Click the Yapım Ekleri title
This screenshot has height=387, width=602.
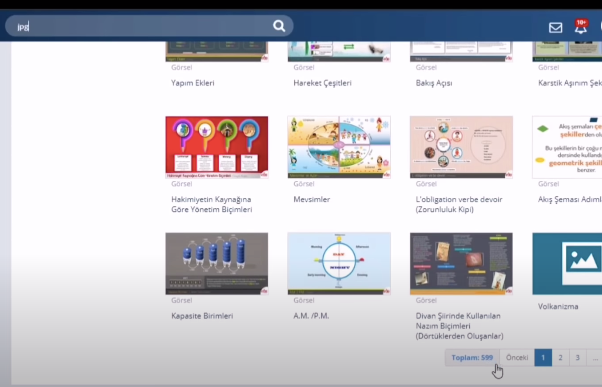pyautogui.click(x=193, y=83)
